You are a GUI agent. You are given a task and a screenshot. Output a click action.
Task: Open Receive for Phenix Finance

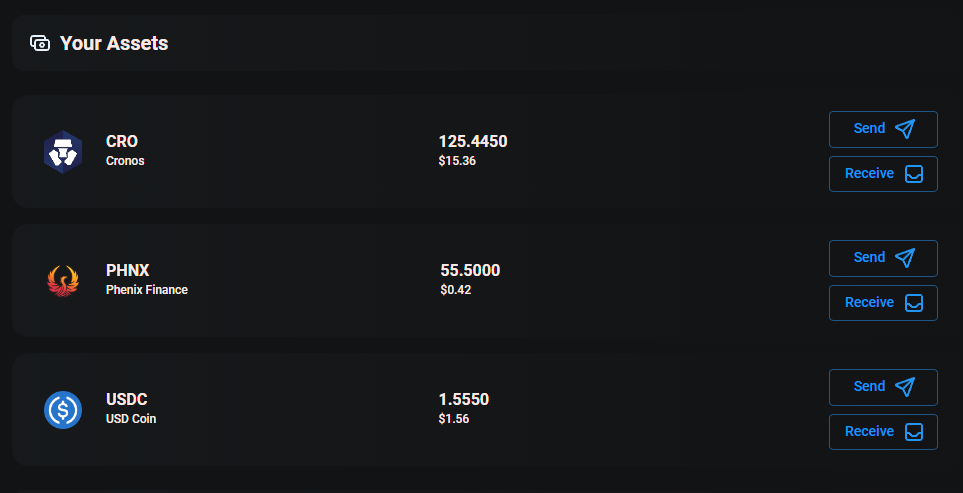pos(883,303)
